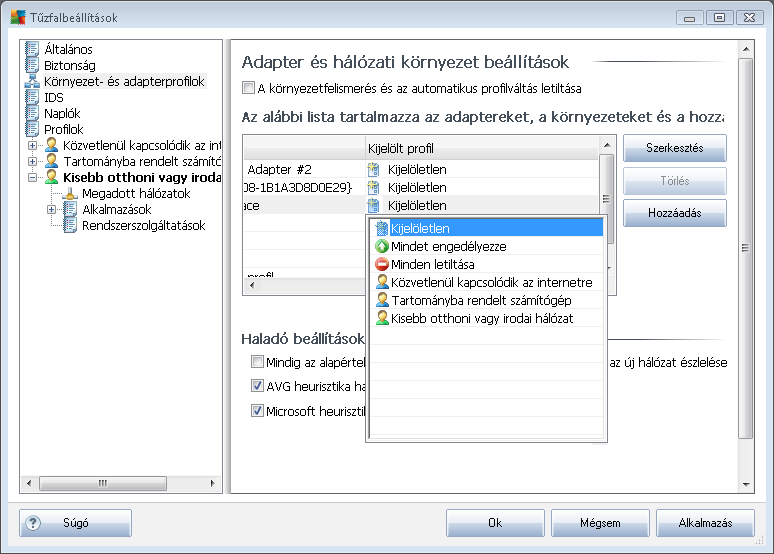Screen dimensions: 774x554
Task: Click the adapter list scroll up arrow
Action: (607, 145)
